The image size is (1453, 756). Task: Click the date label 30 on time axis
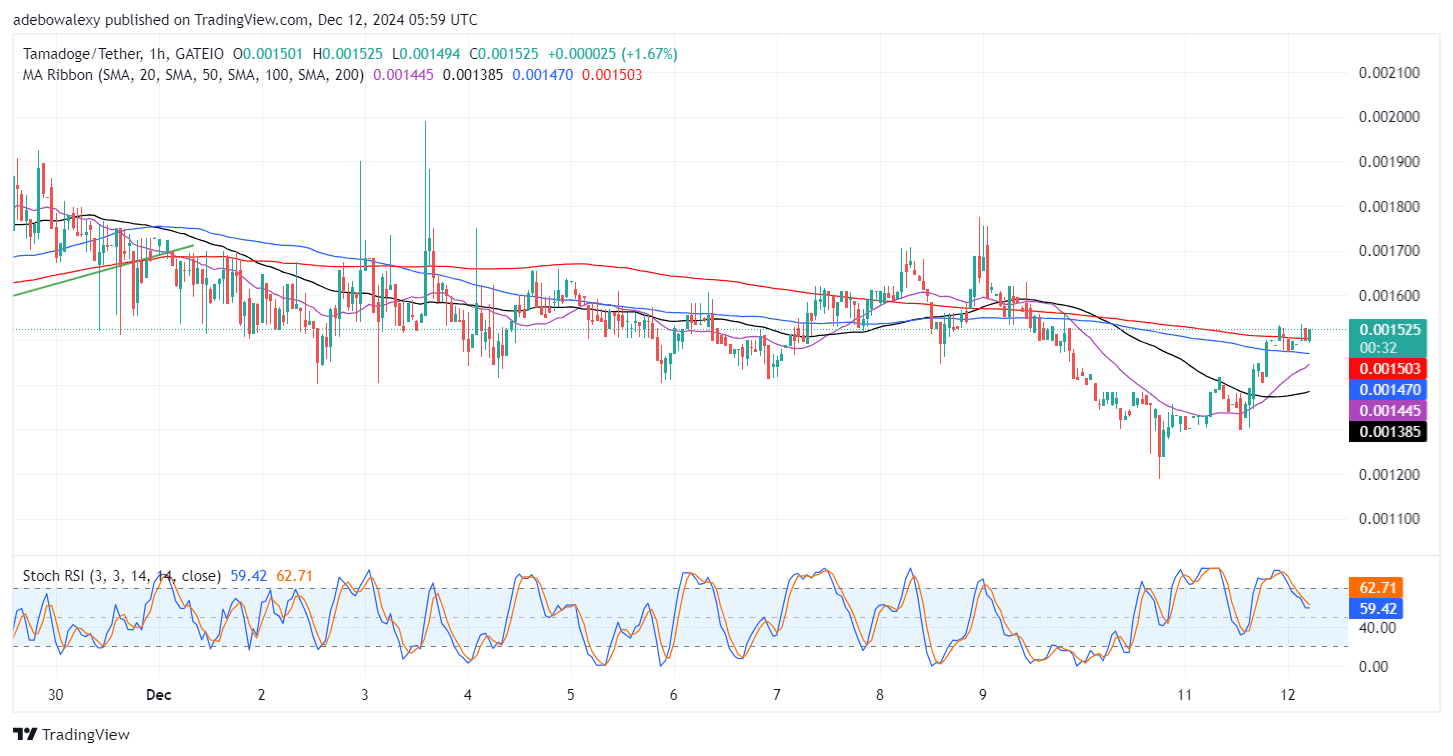[56, 695]
